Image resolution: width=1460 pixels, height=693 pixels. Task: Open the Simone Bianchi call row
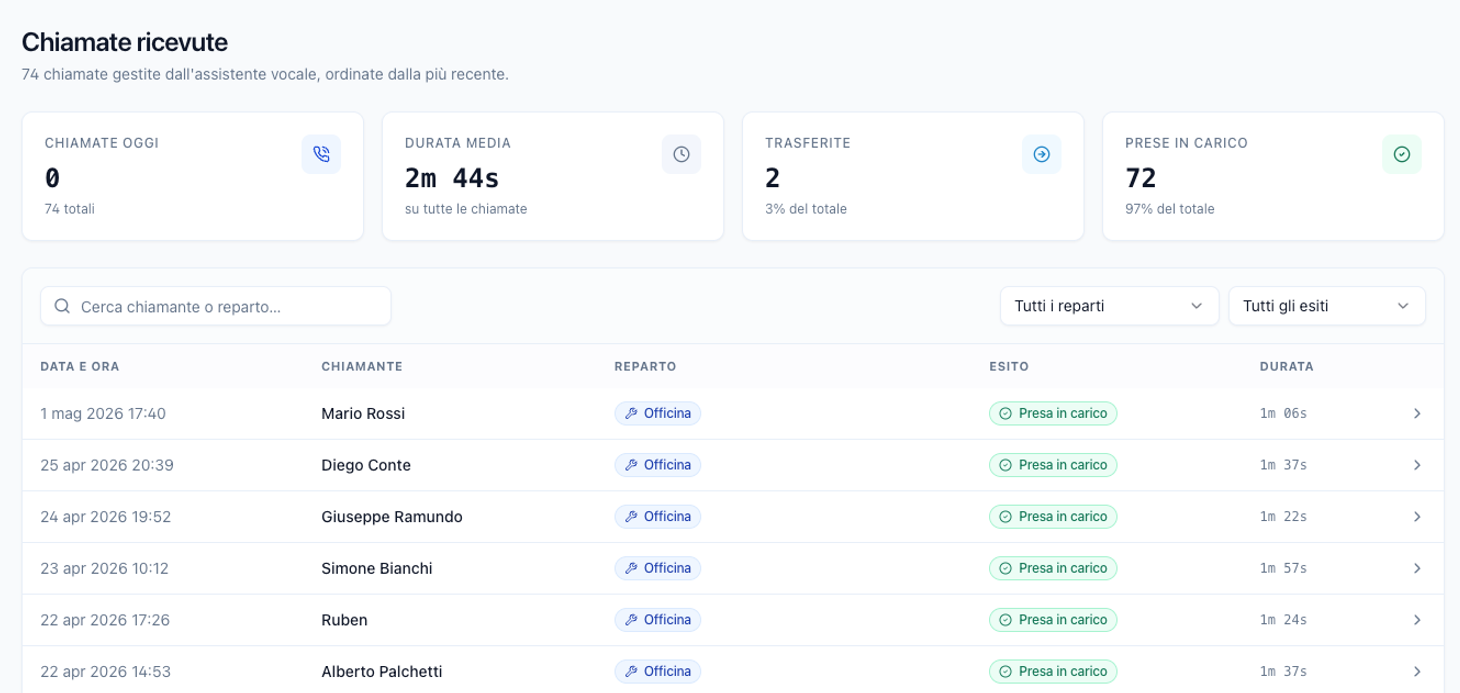[x=733, y=569]
